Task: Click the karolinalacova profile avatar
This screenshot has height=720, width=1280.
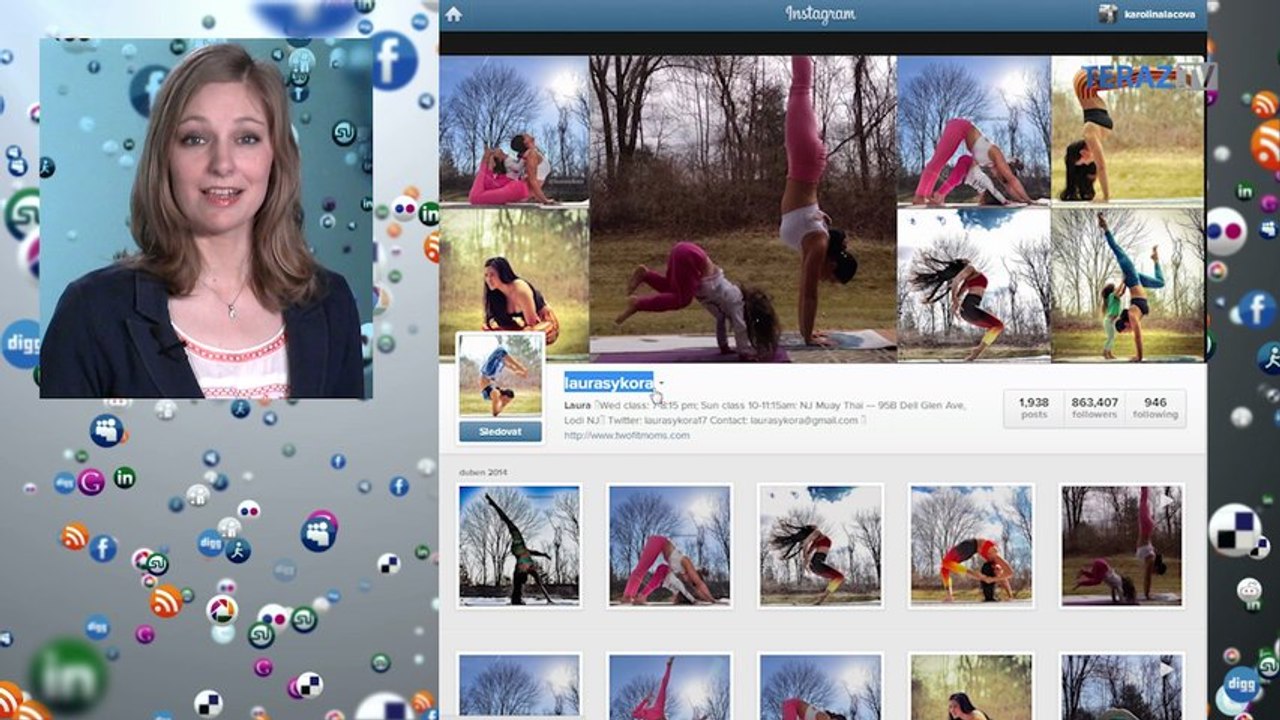Action: [x=1108, y=14]
